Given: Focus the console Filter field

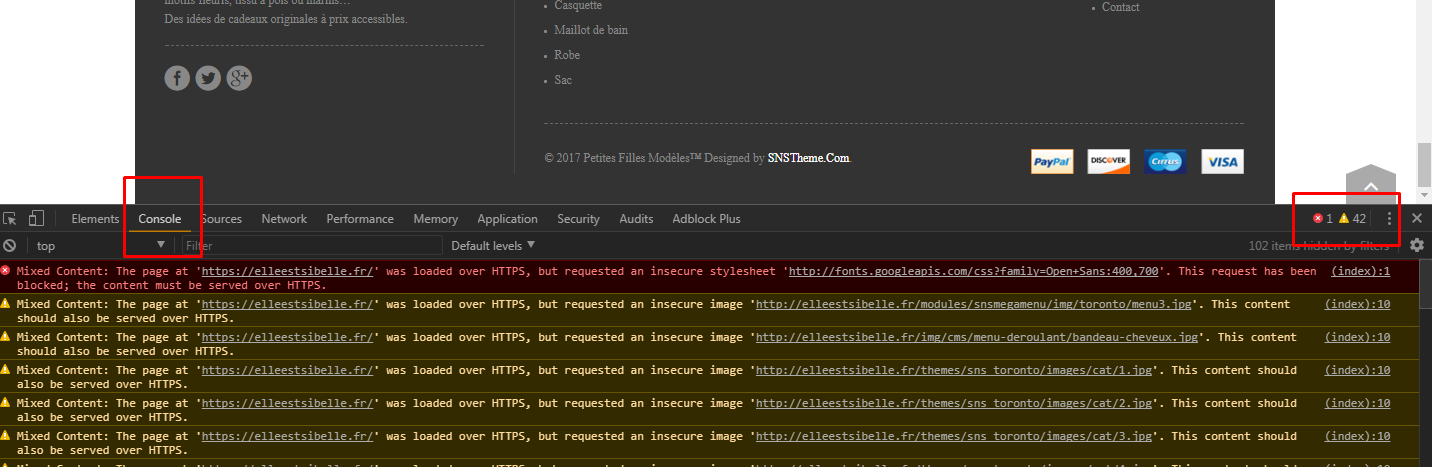Looking at the screenshot, I should pos(312,245).
